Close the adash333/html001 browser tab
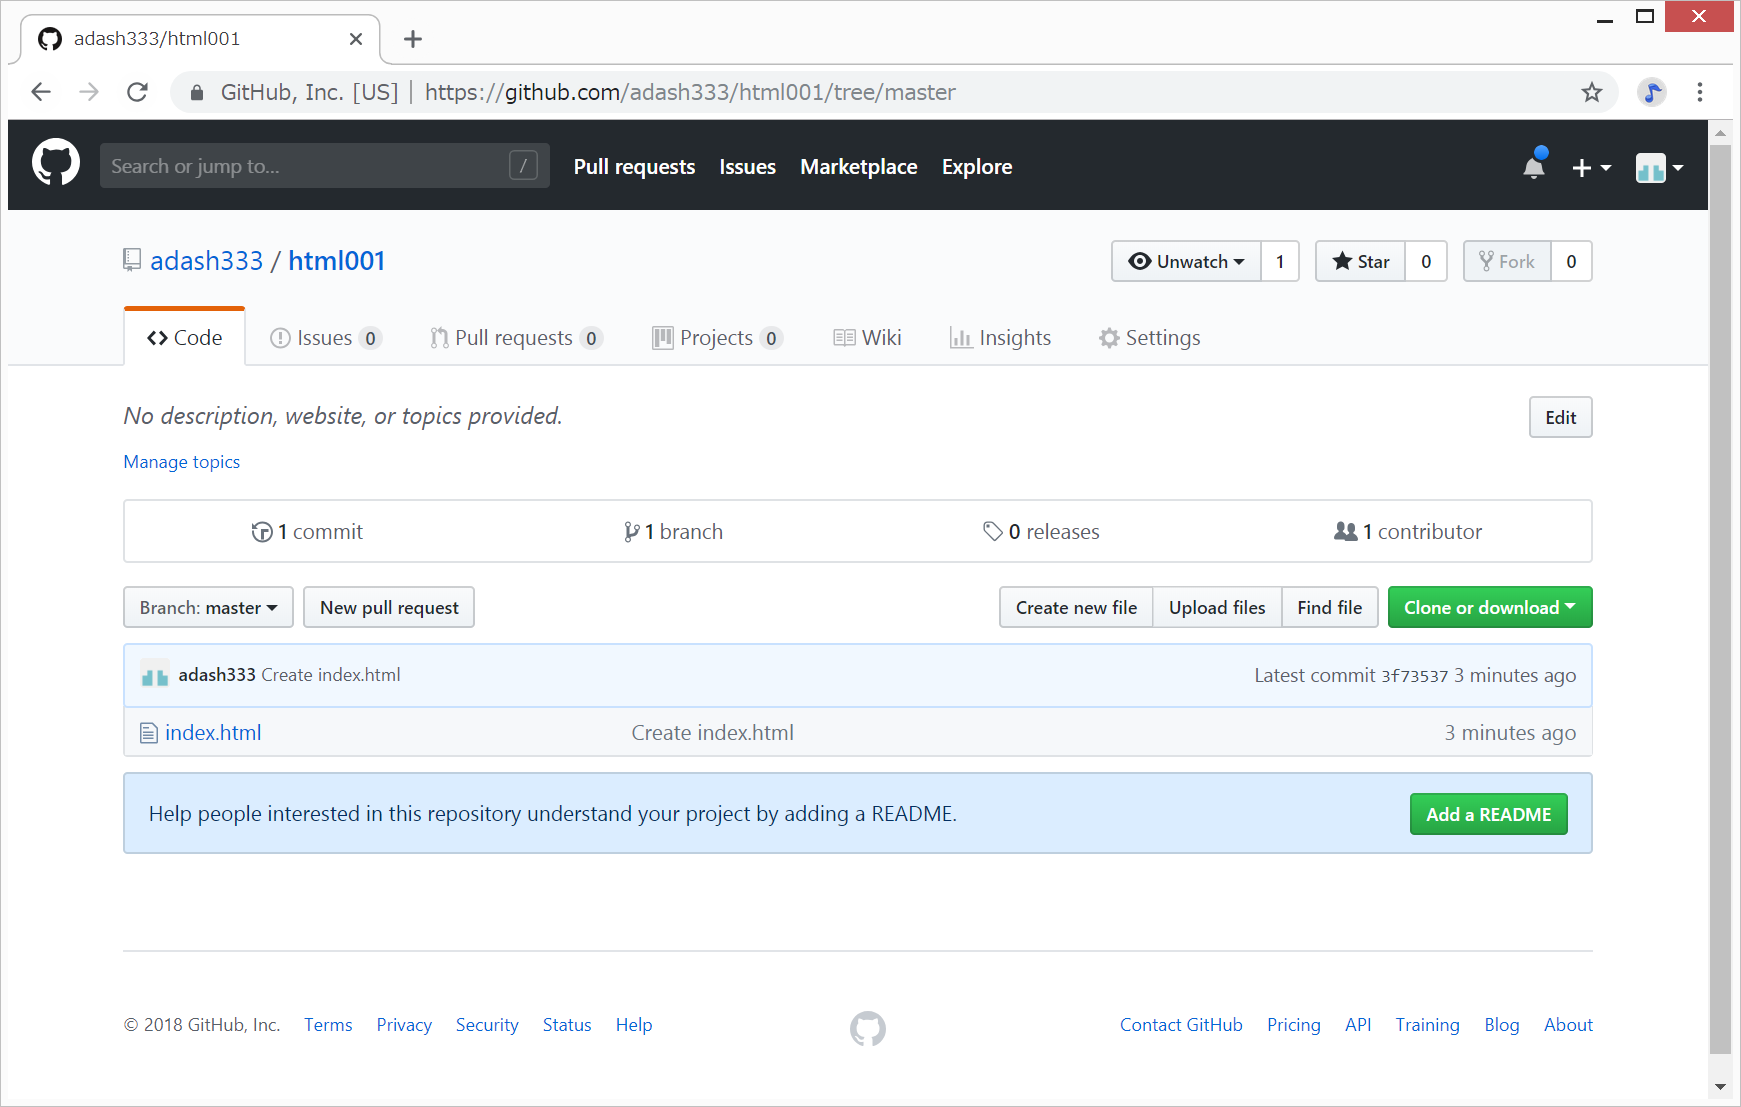 [356, 39]
